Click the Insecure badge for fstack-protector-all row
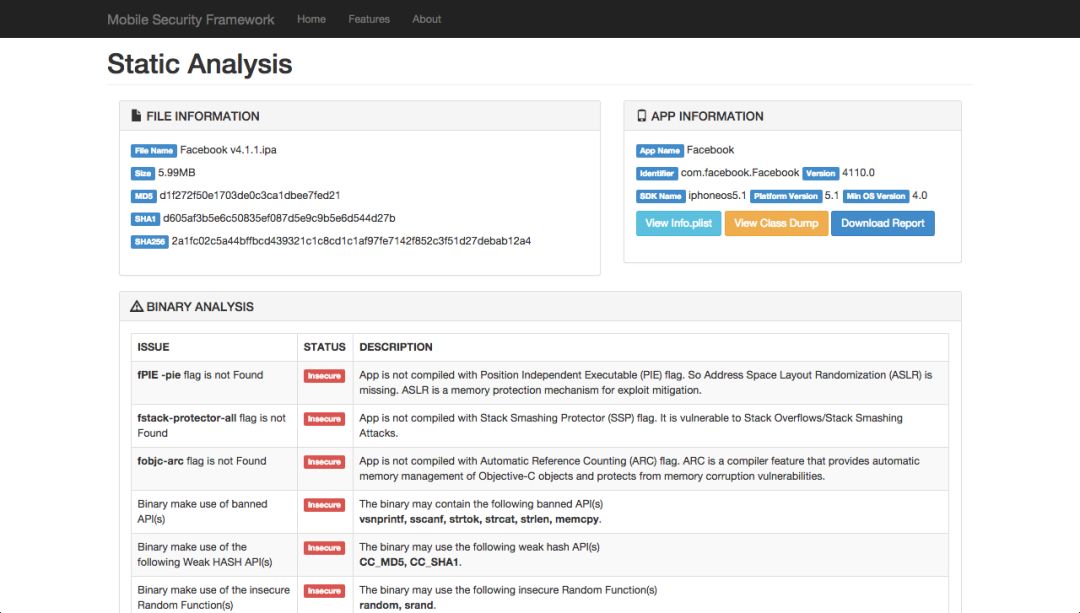Viewport: 1080px width, 613px height. point(324,419)
